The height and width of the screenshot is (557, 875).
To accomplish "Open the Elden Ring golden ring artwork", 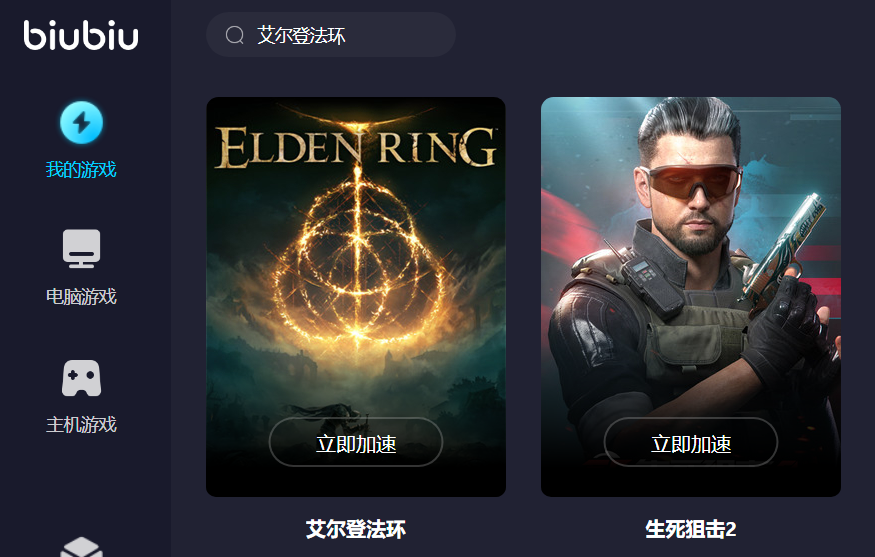I will coord(357,262).
